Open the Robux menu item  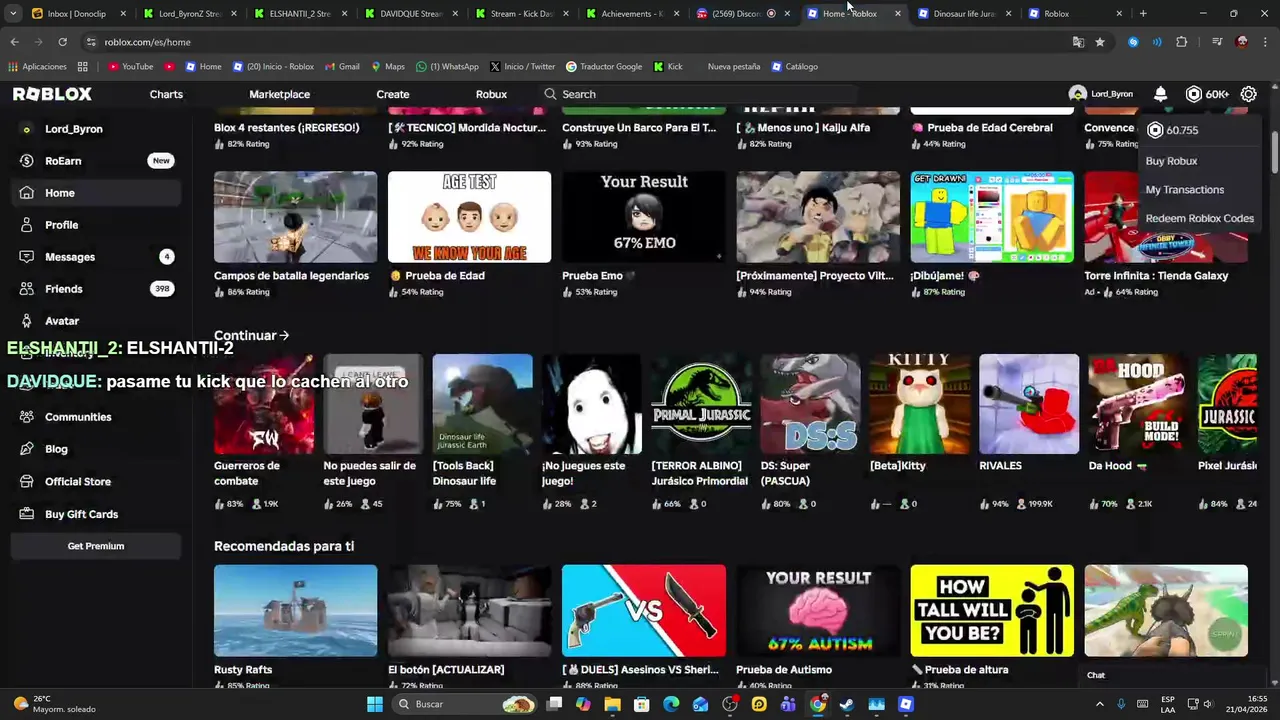[491, 94]
